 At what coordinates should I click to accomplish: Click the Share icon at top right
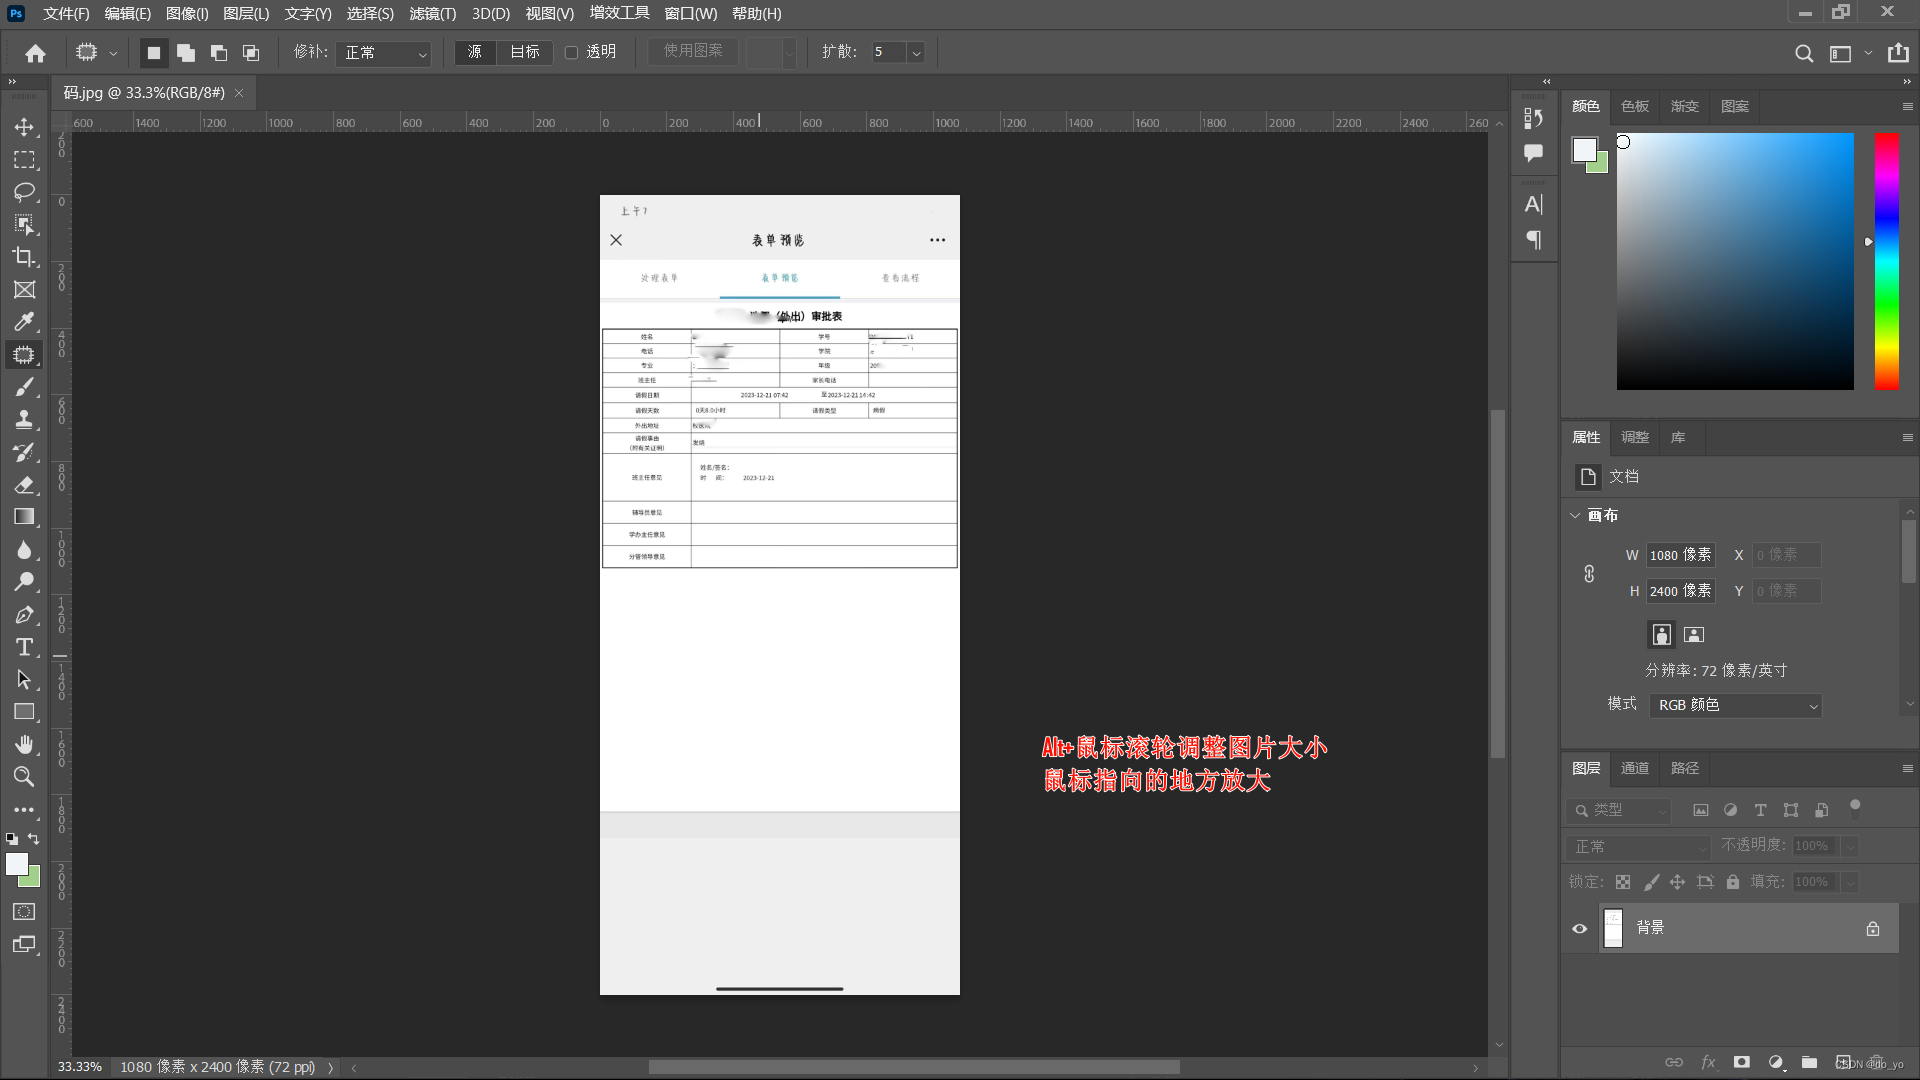[x=1898, y=53]
